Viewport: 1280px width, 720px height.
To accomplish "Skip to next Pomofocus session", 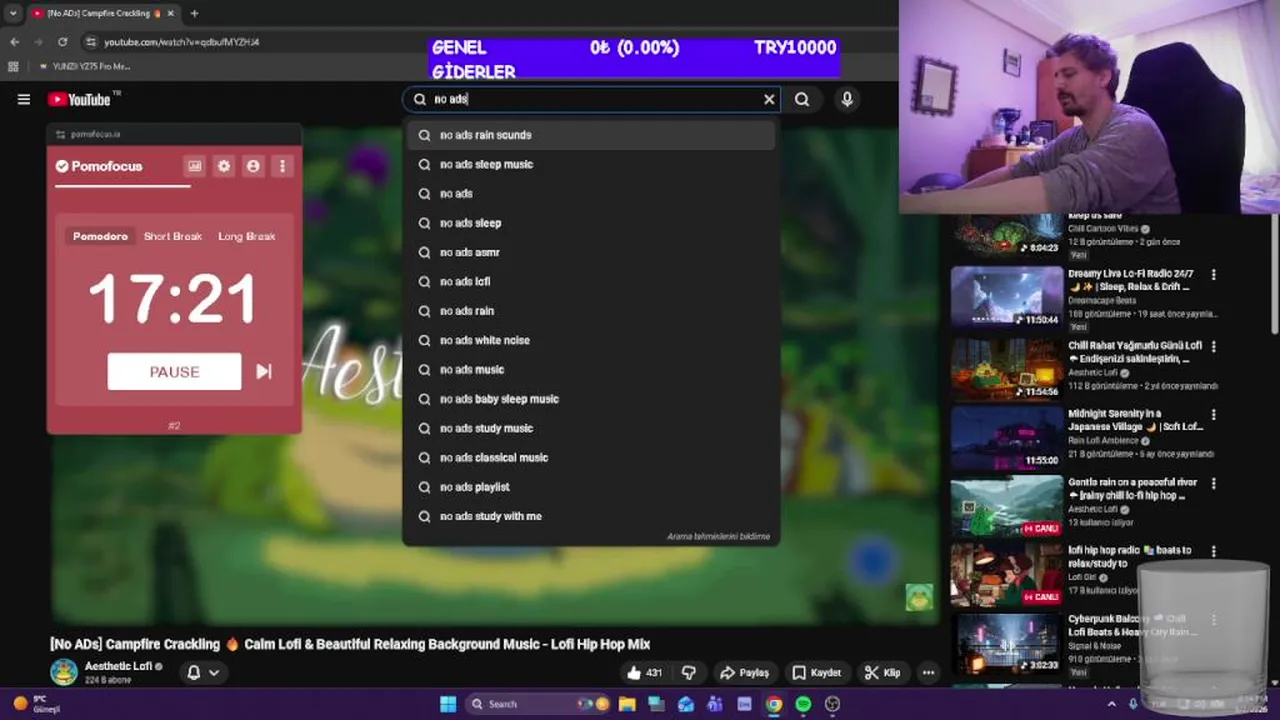I will pyautogui.click(x=264, y=371).
